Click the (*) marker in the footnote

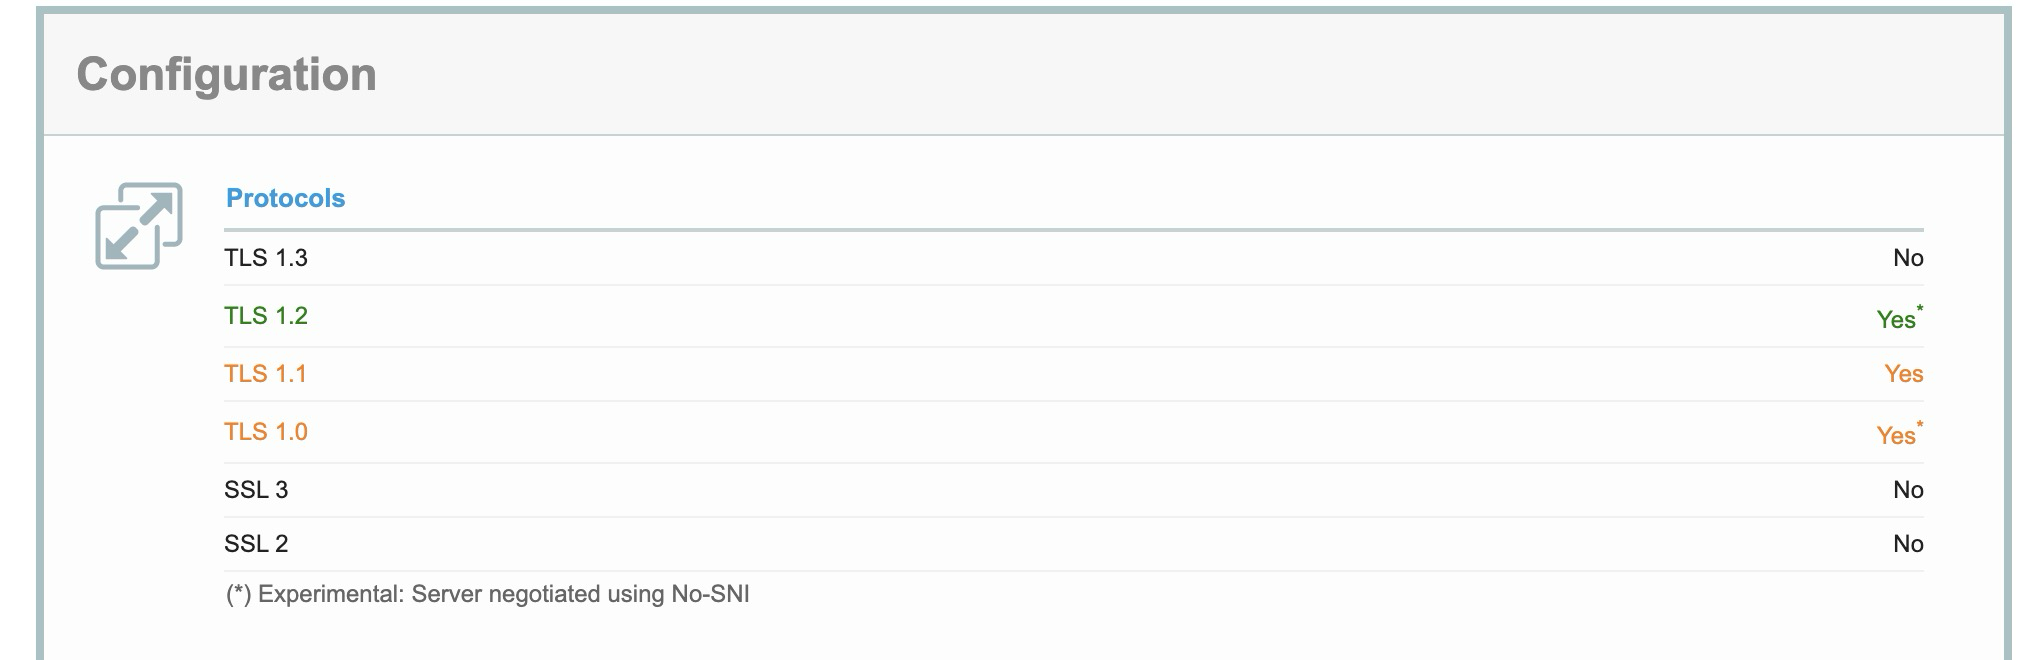(x=238, y=594)
